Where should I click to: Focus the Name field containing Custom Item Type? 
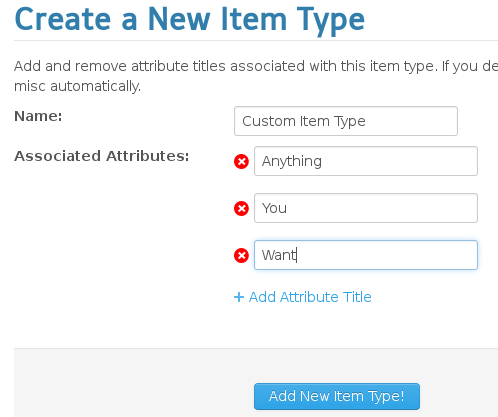point(346,121)
